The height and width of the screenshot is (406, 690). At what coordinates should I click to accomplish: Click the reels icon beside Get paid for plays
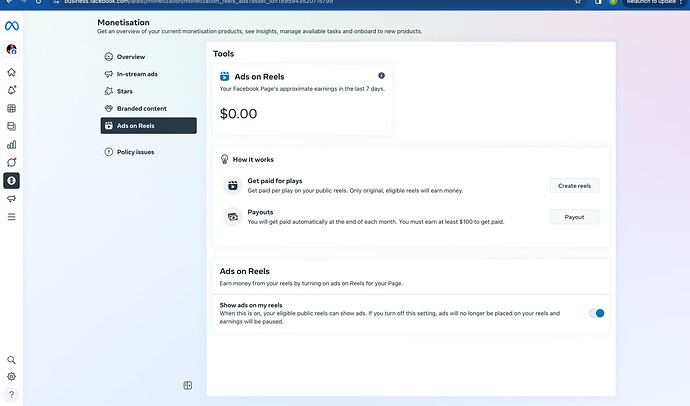(x=233, y=186)
